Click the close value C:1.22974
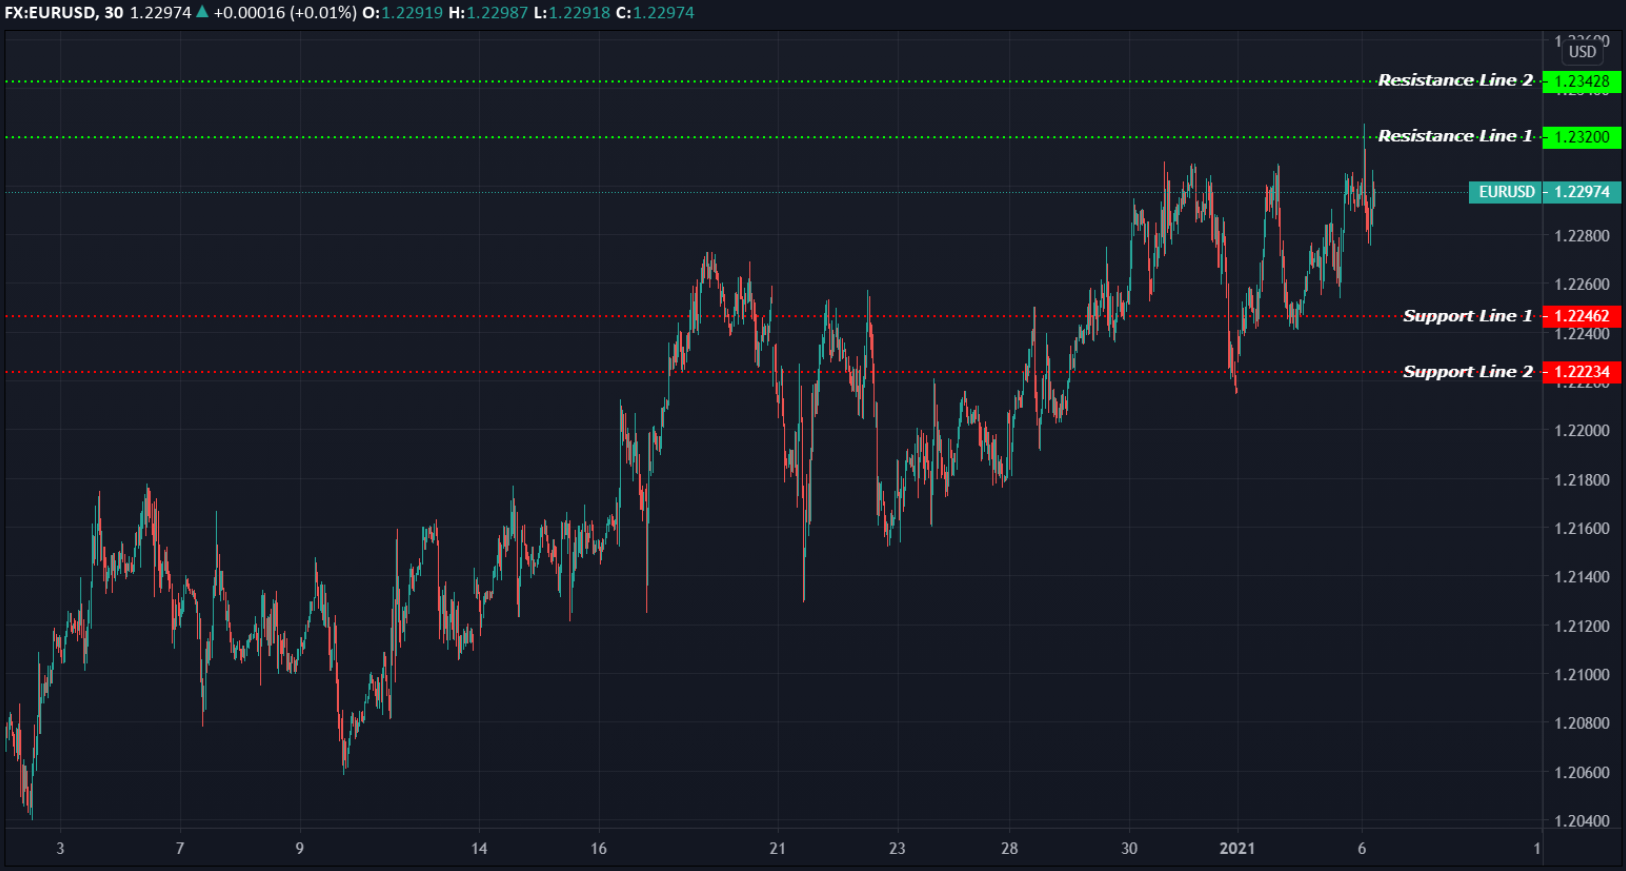1626x871 pixels. click(x=655, y=13)
